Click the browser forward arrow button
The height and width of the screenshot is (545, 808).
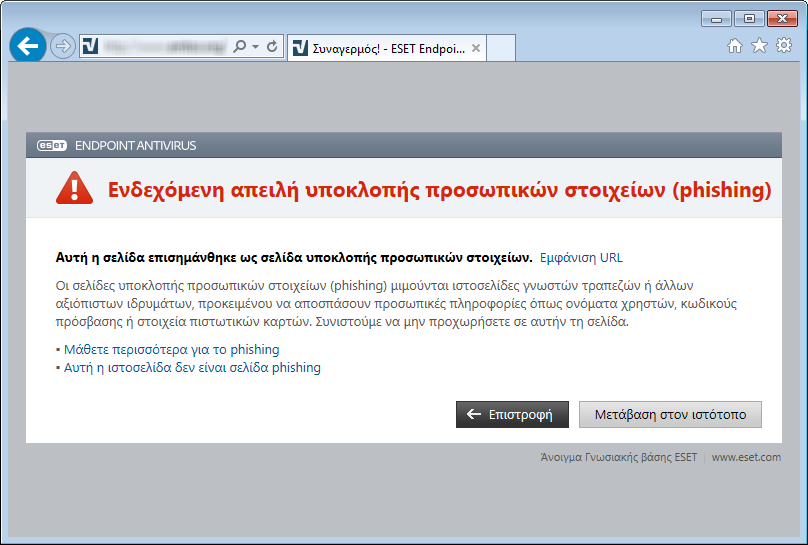tap(63, 46)
